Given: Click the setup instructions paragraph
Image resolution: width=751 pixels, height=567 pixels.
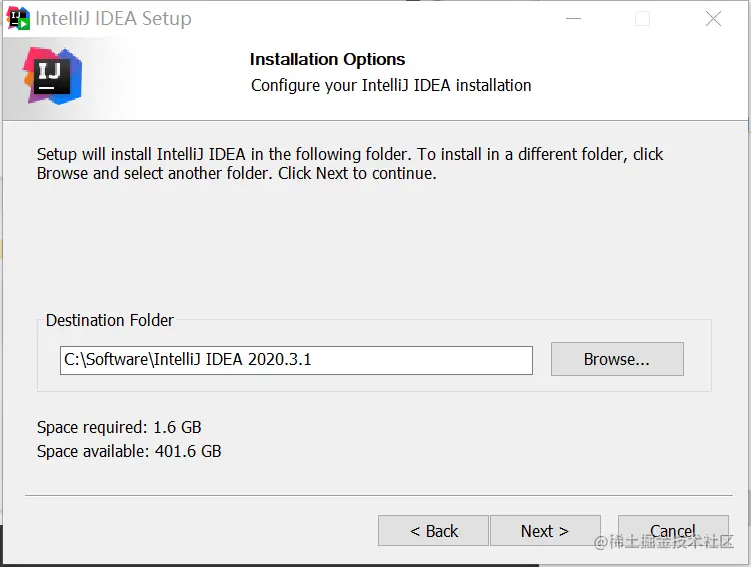Looking at the screenshot, I should coord(350,164).
